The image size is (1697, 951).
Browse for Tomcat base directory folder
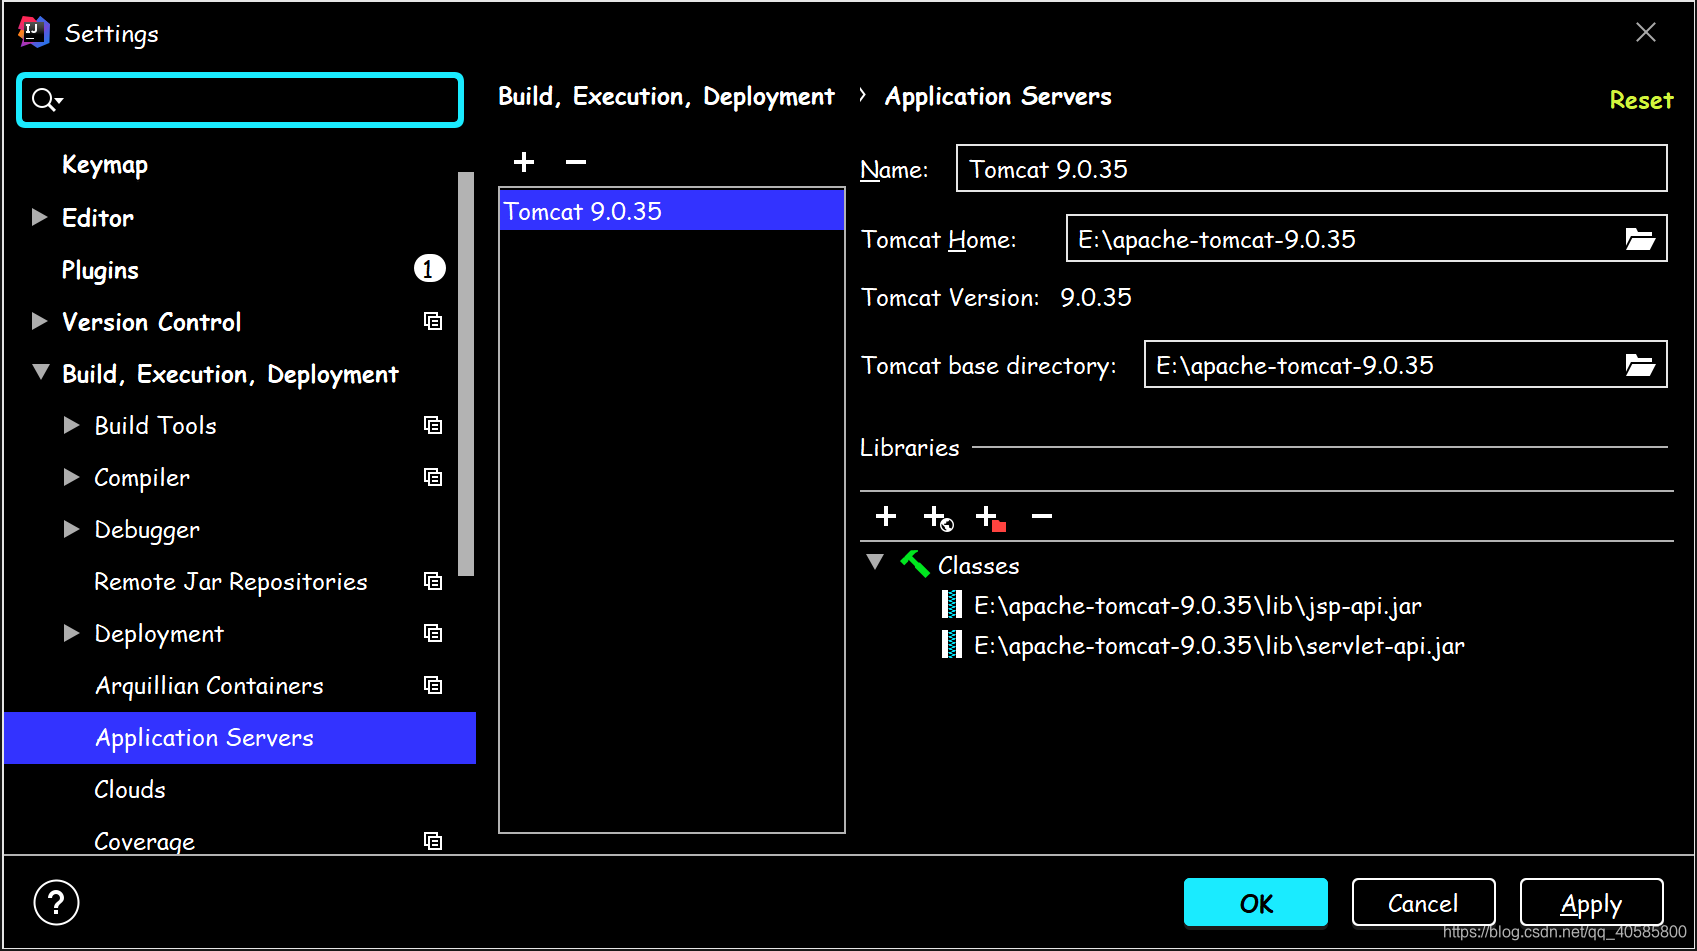pyautogui.click(x=1640, y=365)
